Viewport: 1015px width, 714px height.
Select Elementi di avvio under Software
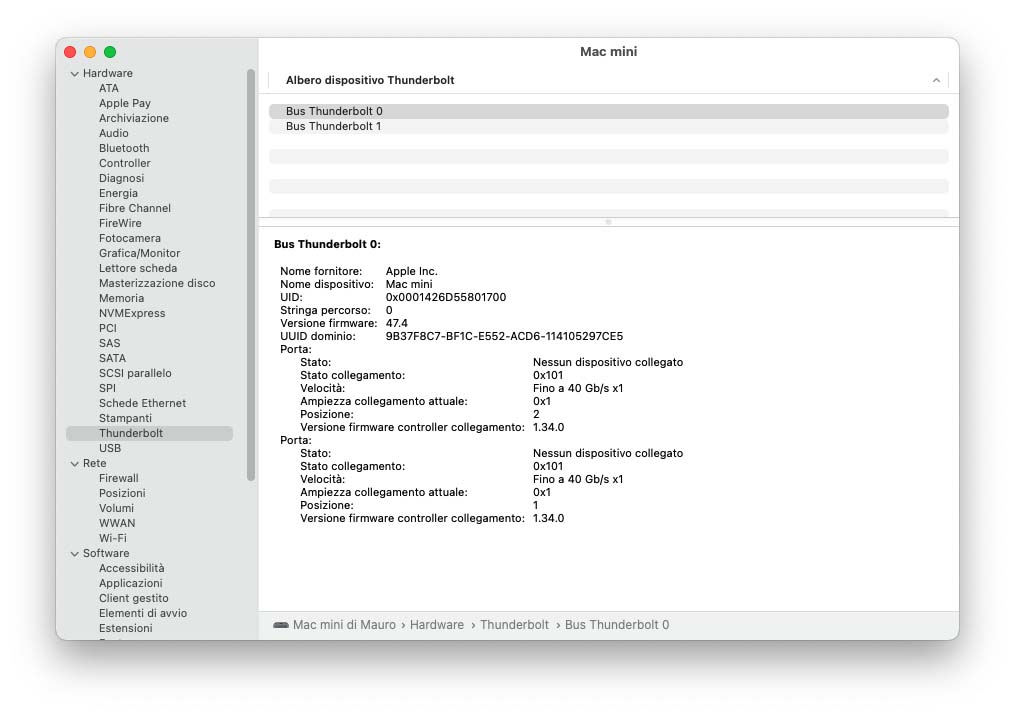[143, 613]
